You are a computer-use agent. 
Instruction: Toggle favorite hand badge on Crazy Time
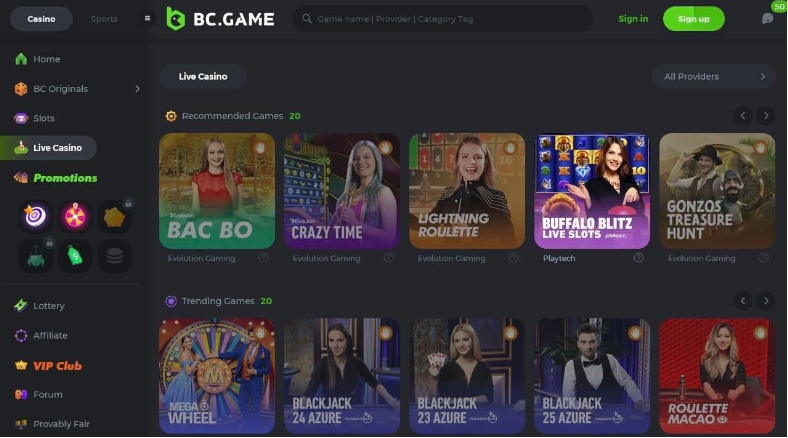pyautogui.click(x=385, y=148)
